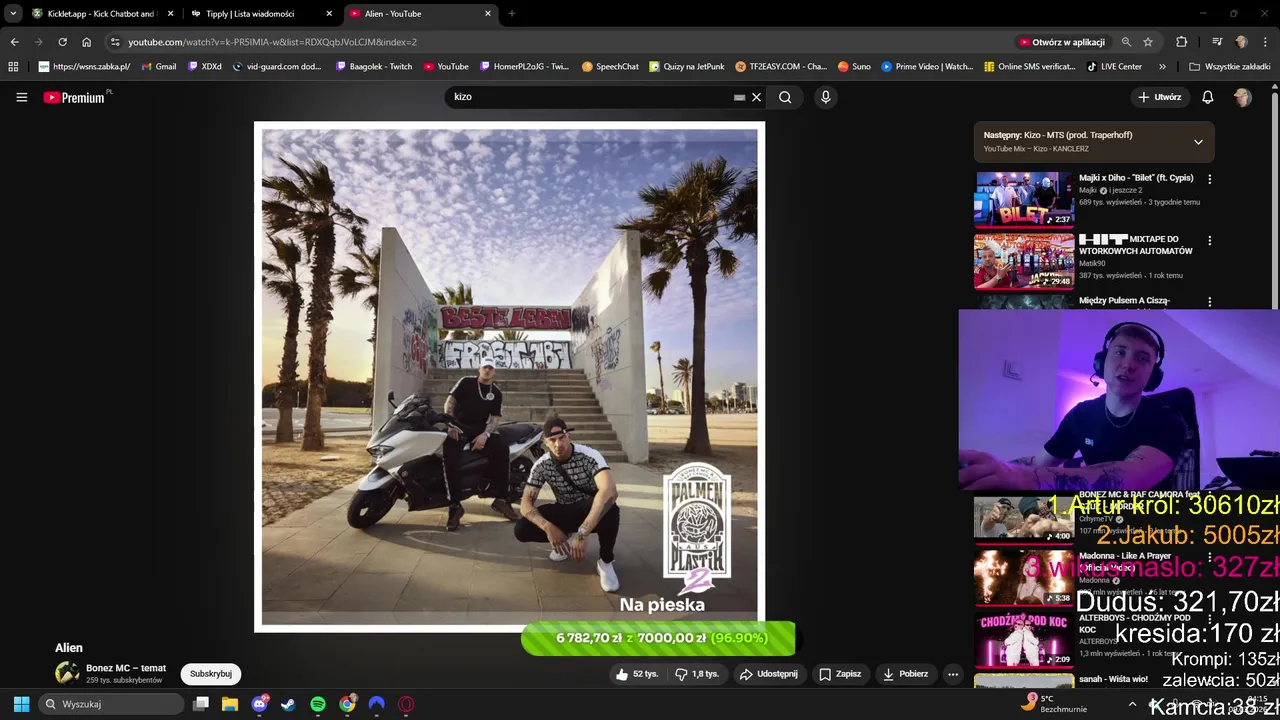Open Chrome three-dot menu

[x=1265, y=42]
